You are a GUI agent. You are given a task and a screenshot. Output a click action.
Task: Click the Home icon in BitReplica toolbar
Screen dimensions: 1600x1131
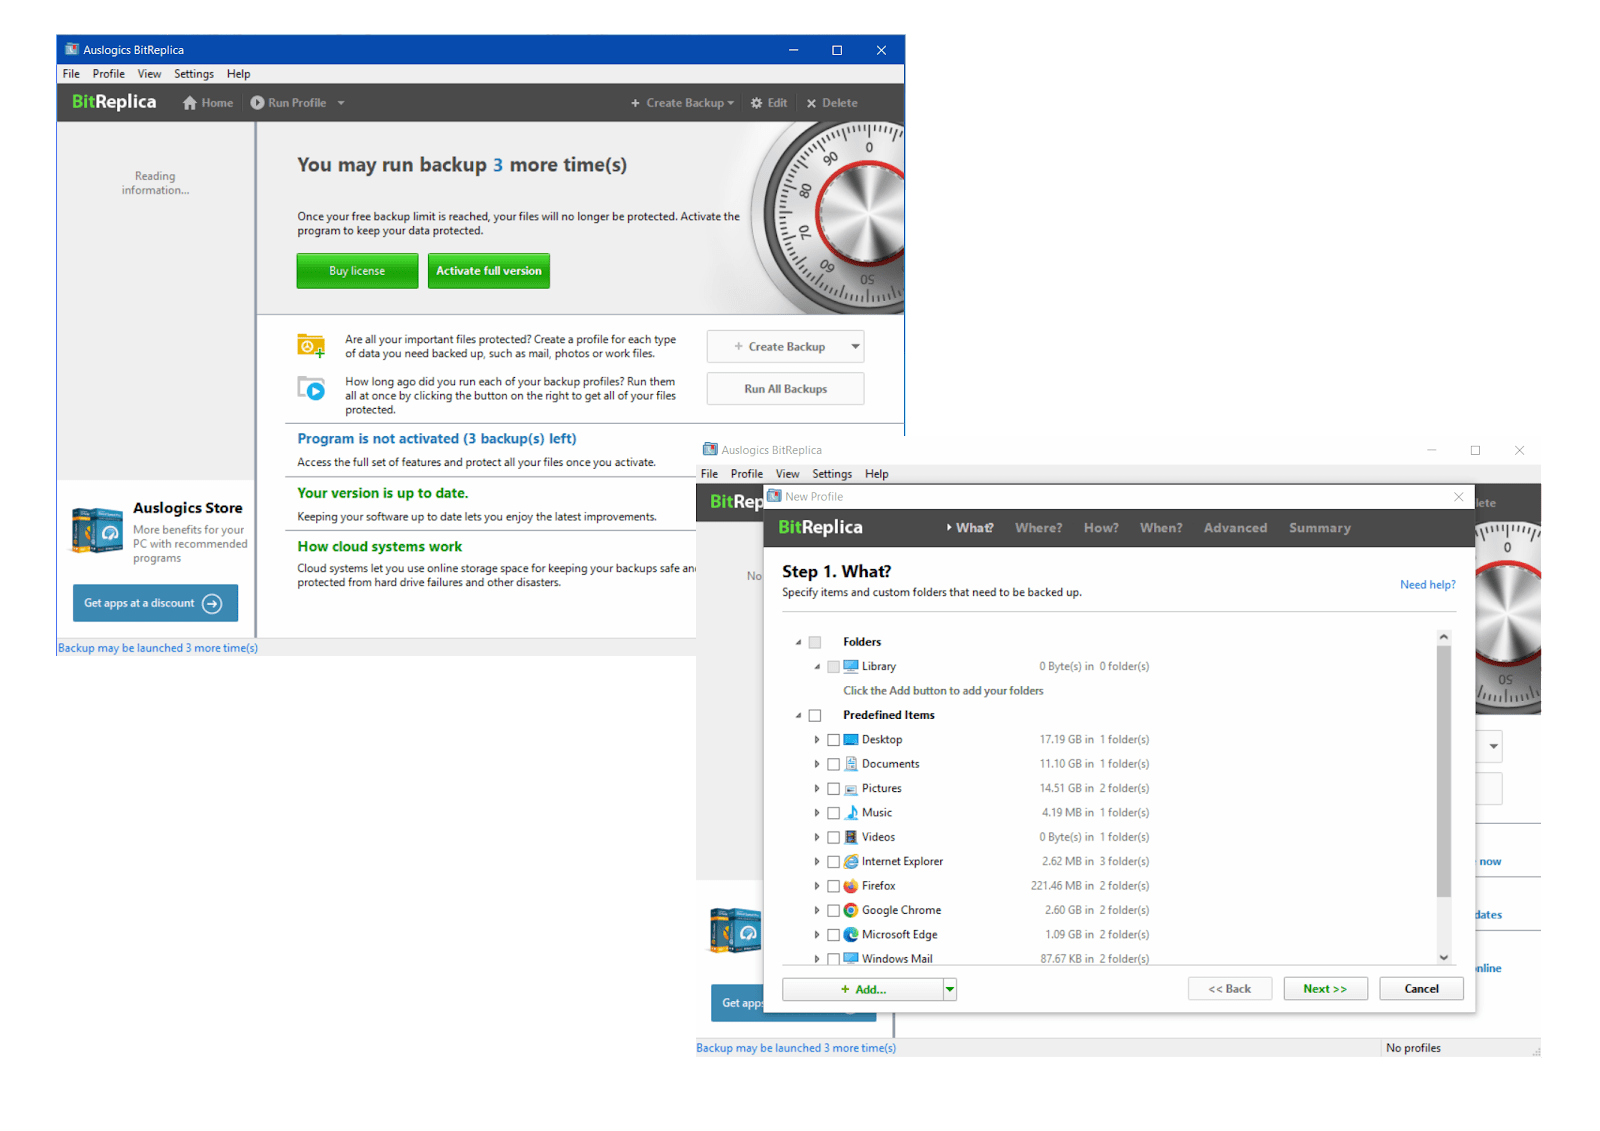click(x=190, y=103)
